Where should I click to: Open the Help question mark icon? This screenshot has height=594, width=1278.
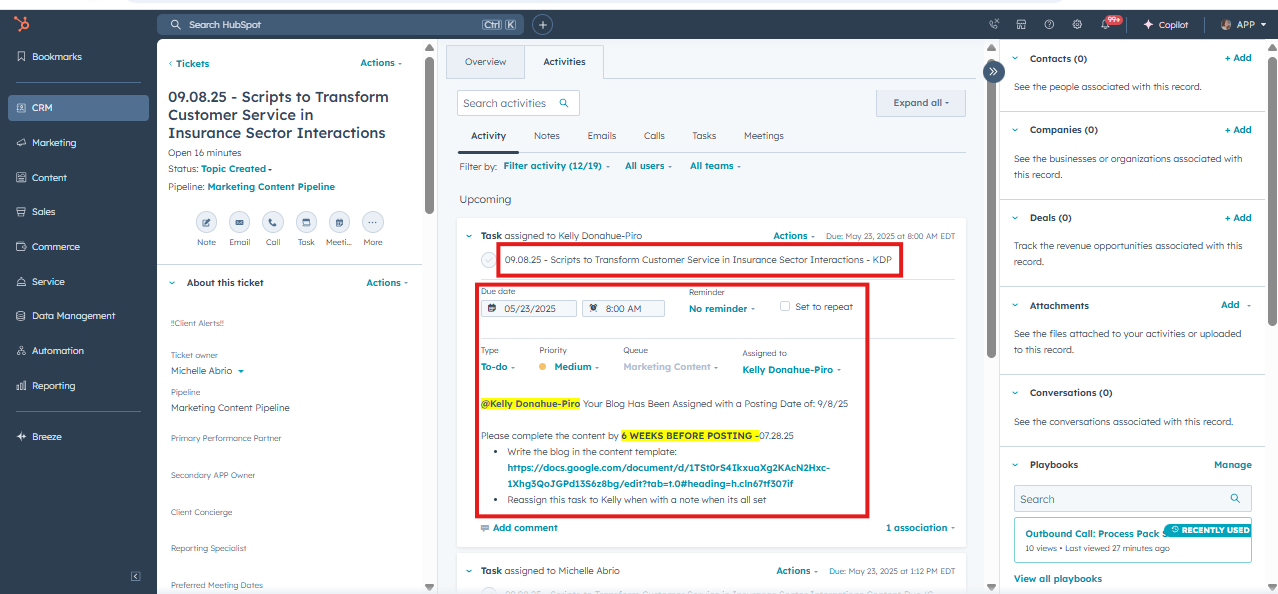pos(1049,24)
